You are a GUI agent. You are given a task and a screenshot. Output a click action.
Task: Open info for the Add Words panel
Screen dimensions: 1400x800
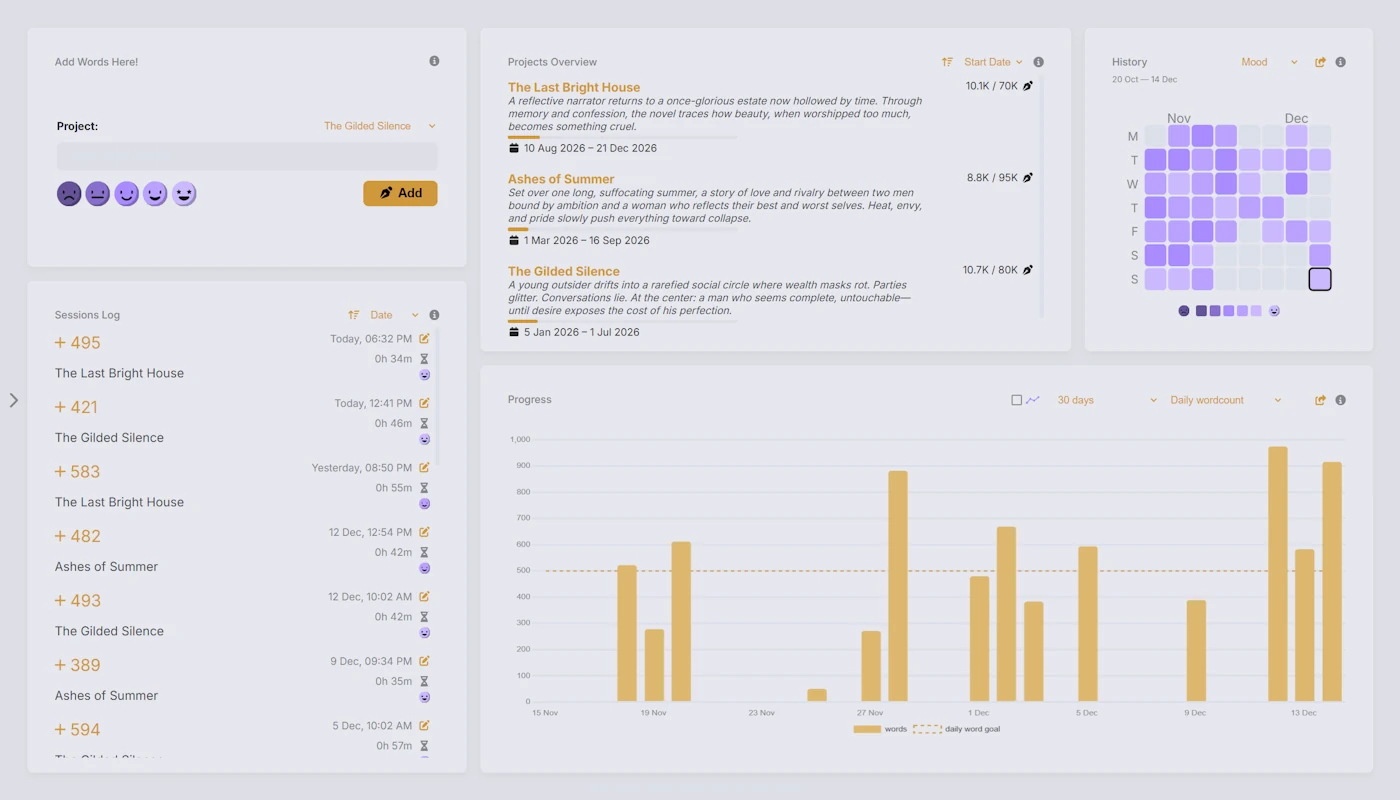434,60
